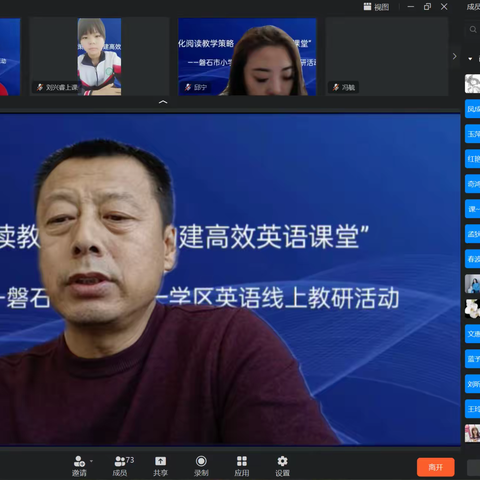Select the blue-dress photo avatar in member list
Image resolution: width=480 pixels, height=480 pixels.
pos(472,284)
